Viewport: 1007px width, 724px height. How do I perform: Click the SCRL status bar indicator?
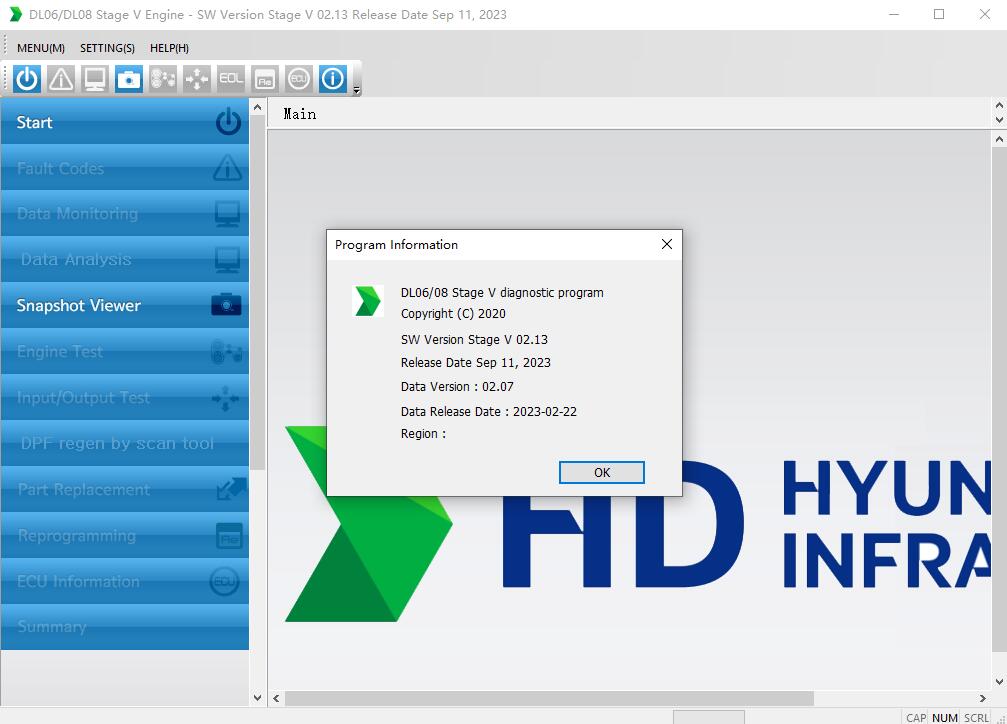pos(976,718)
